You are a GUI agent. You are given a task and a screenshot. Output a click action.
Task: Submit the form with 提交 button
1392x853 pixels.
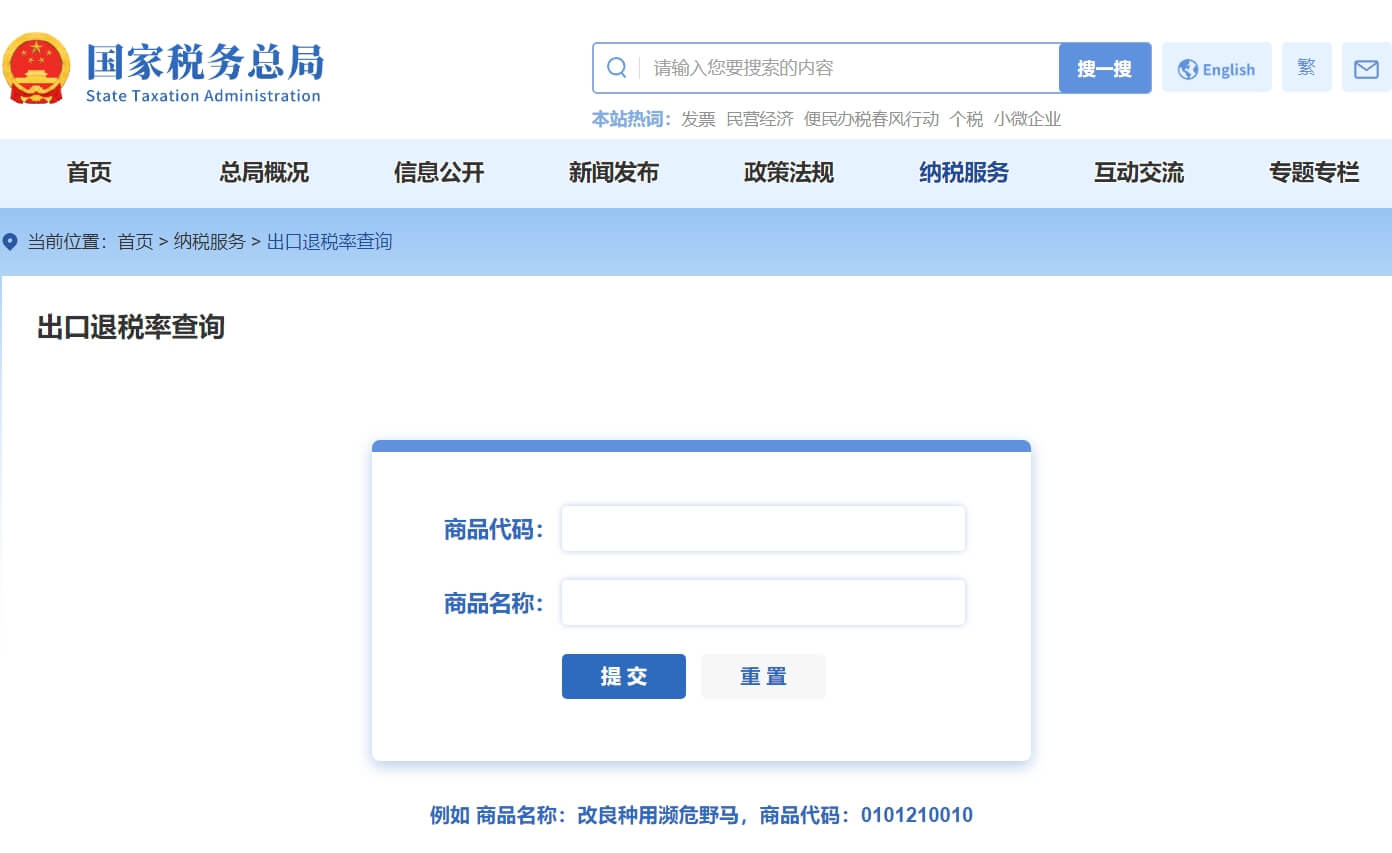click(623, 676)
